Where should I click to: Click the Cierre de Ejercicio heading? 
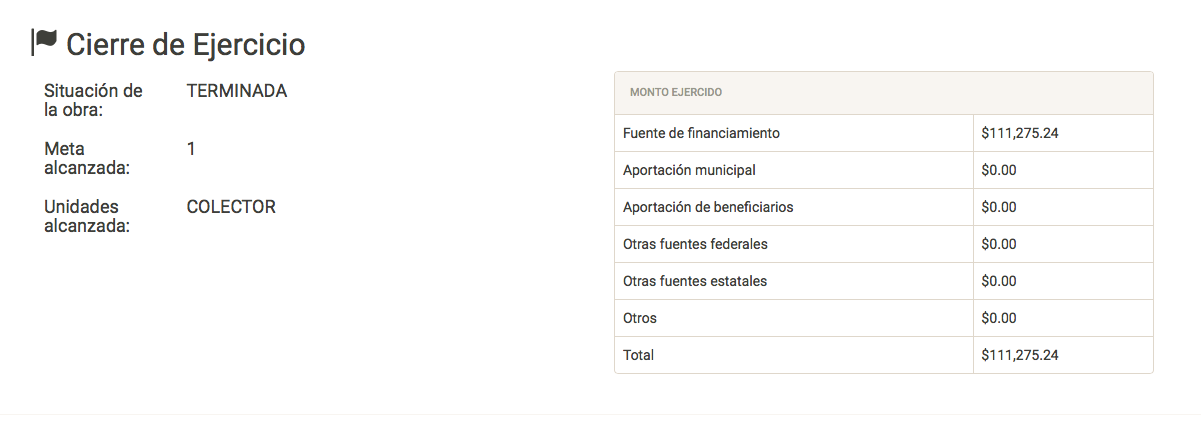click(x=185, y=45)
